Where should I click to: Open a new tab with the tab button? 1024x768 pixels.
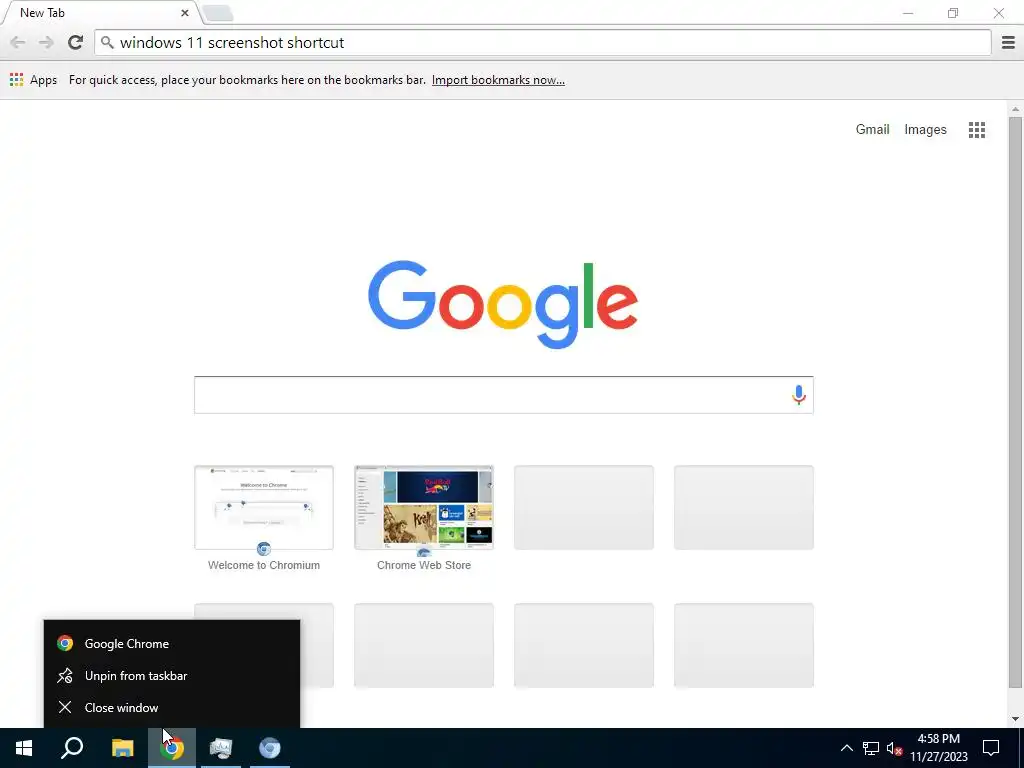point(217,13)
